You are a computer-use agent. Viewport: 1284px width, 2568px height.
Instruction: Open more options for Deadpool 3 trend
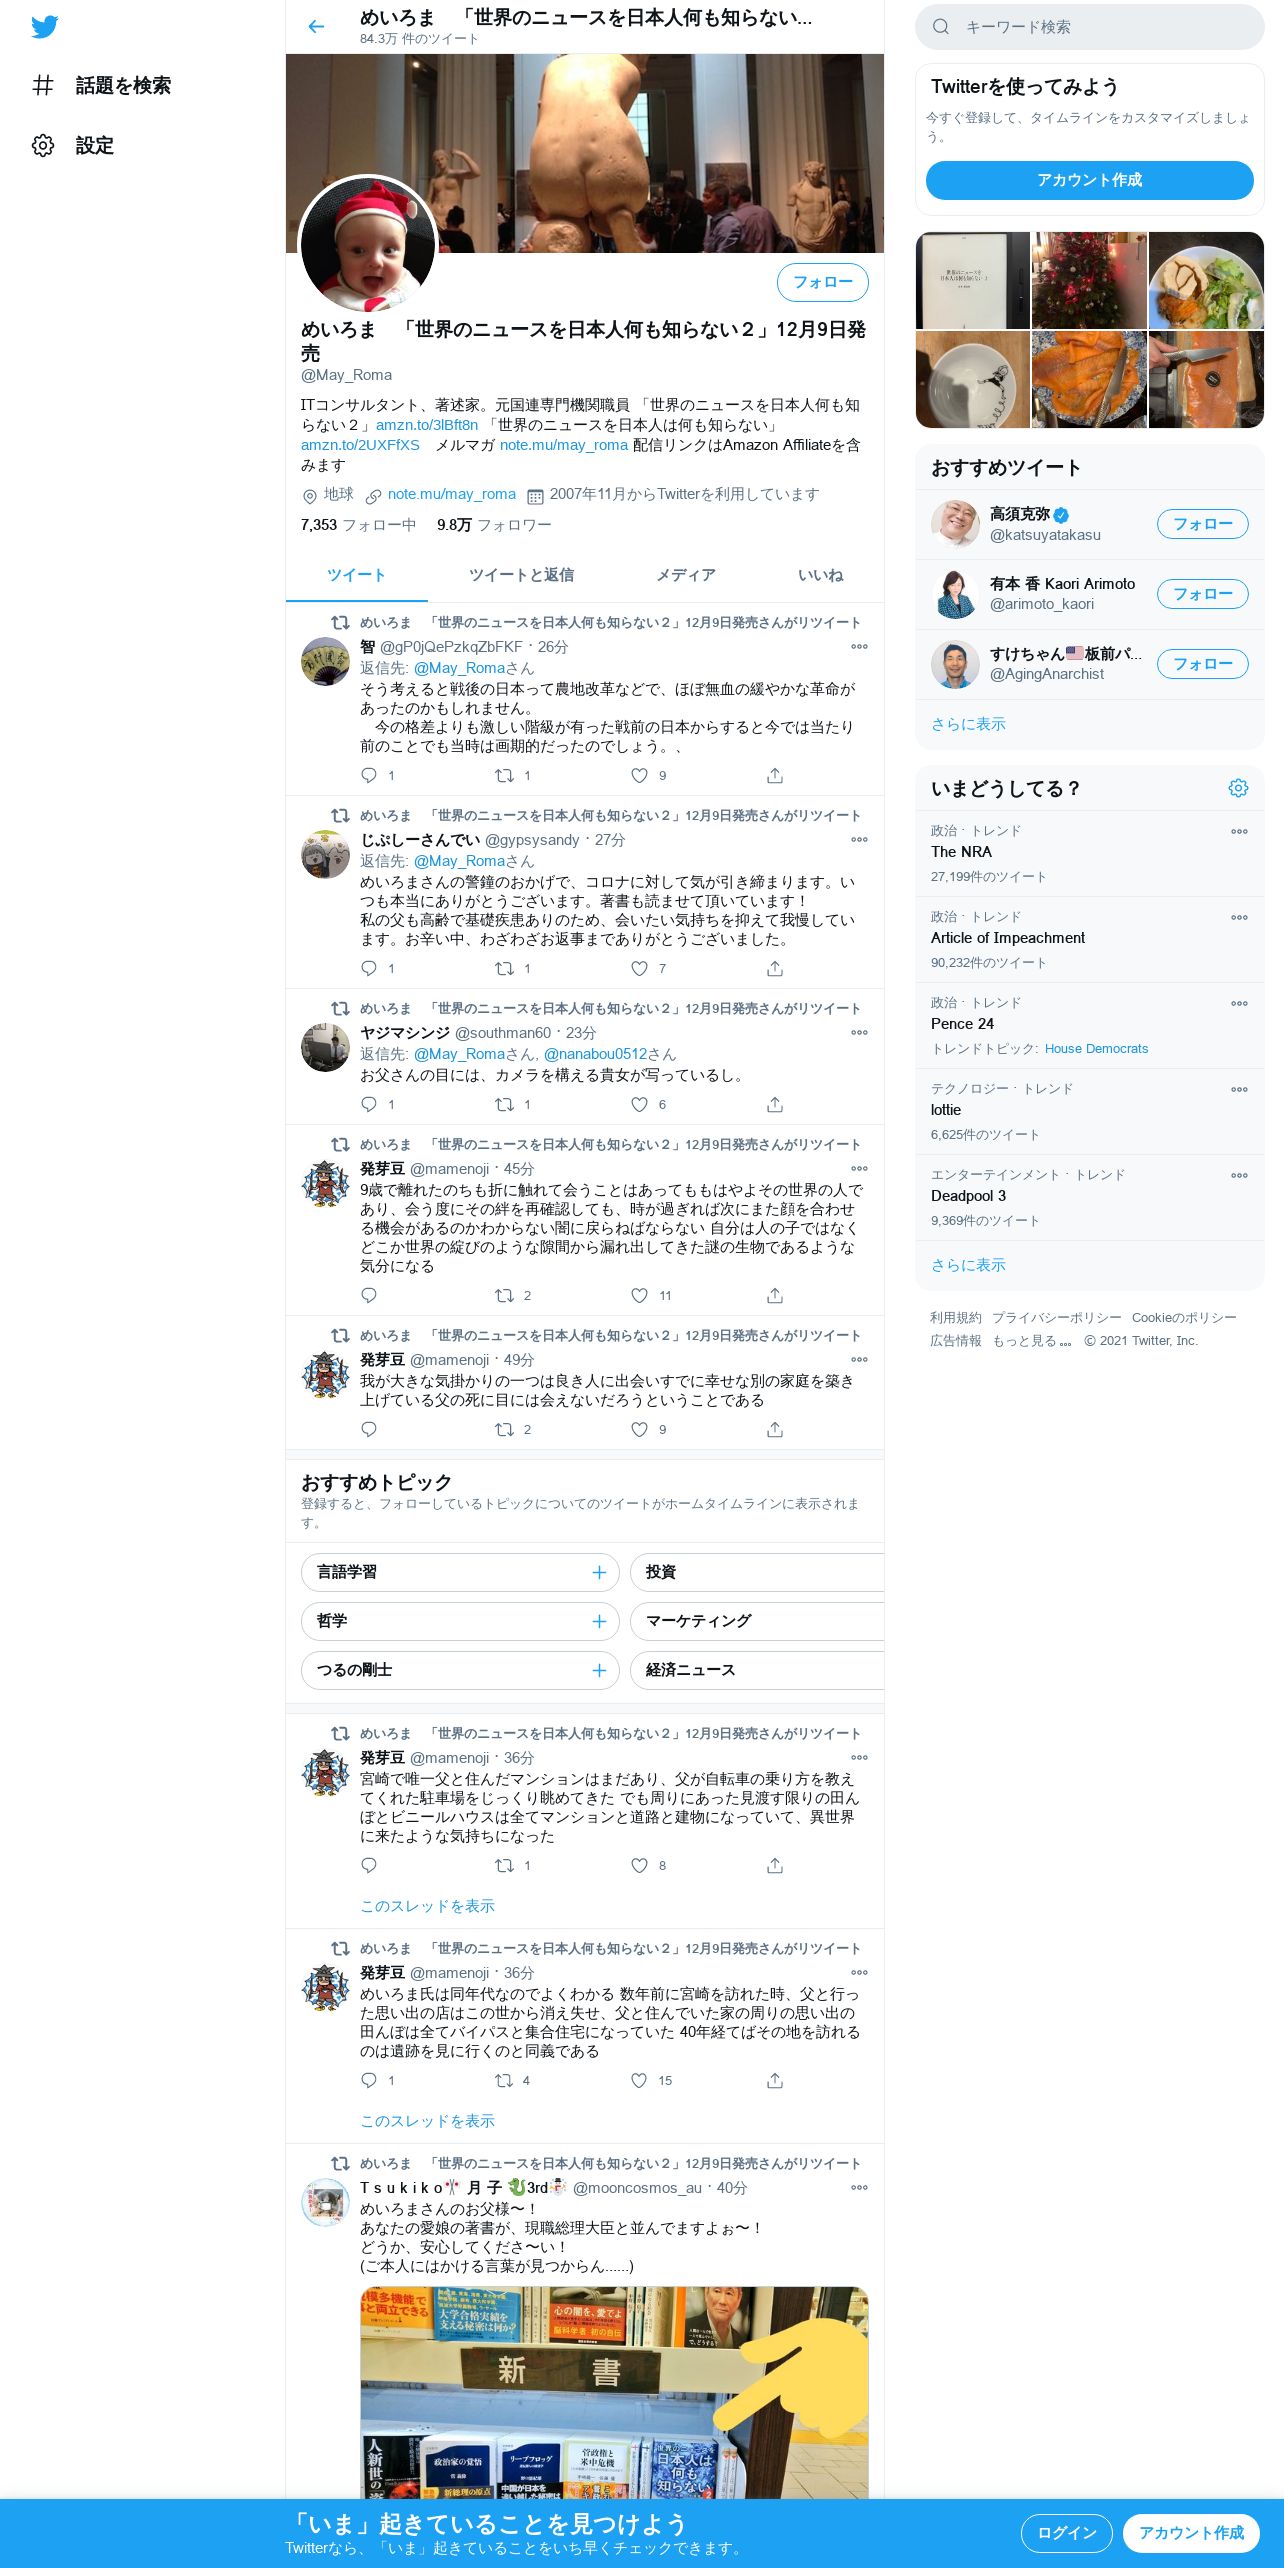pos(1239,1176)
